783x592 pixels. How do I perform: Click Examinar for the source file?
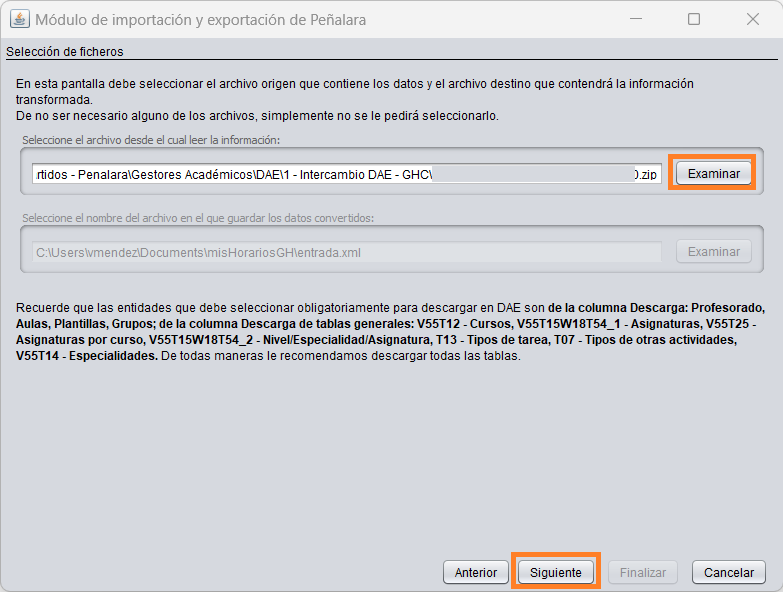click(714, 174)
